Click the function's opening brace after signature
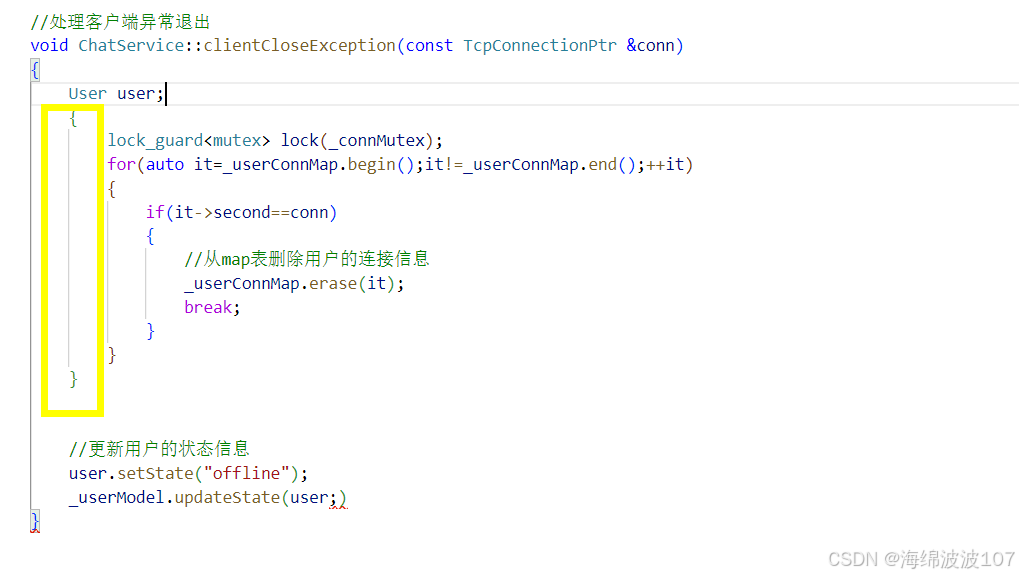 coord(35,70)
